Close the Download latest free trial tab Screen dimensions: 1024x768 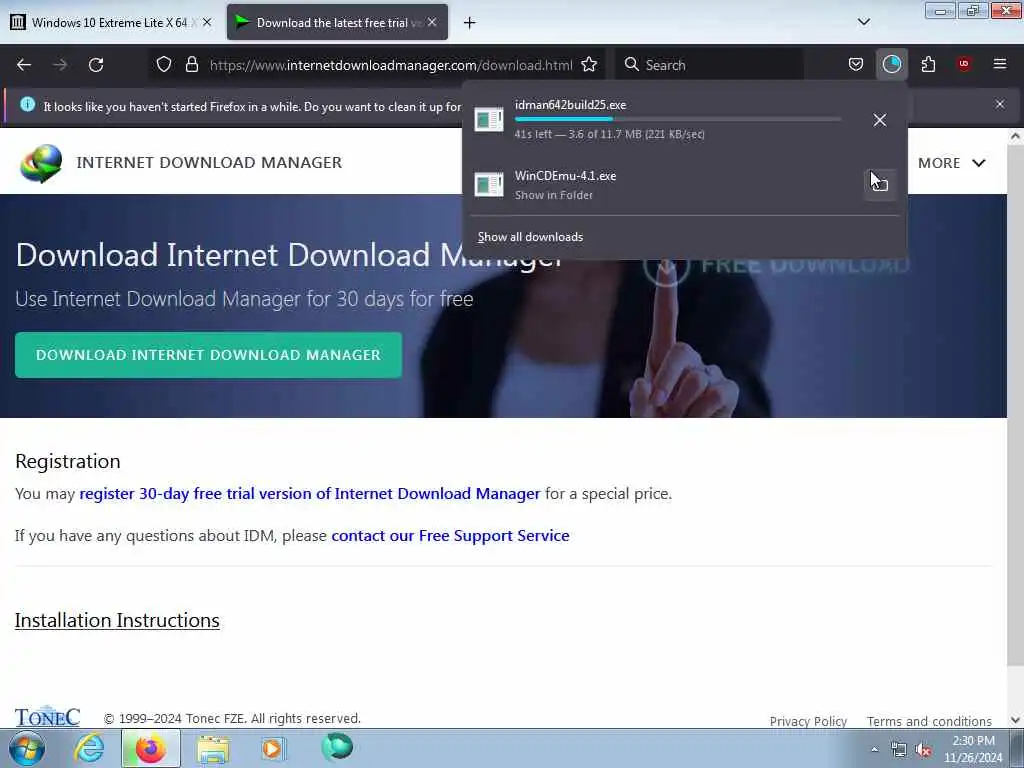point(432,22)
